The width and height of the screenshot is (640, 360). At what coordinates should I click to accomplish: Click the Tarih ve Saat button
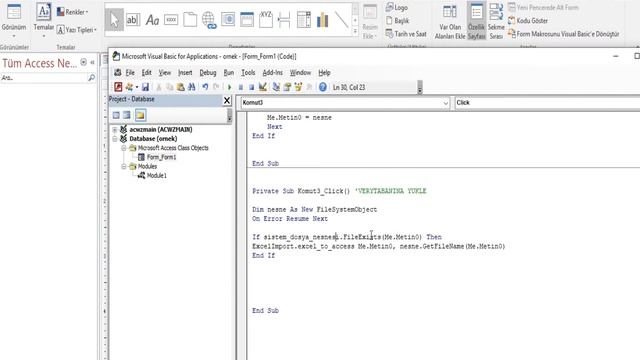406,34
